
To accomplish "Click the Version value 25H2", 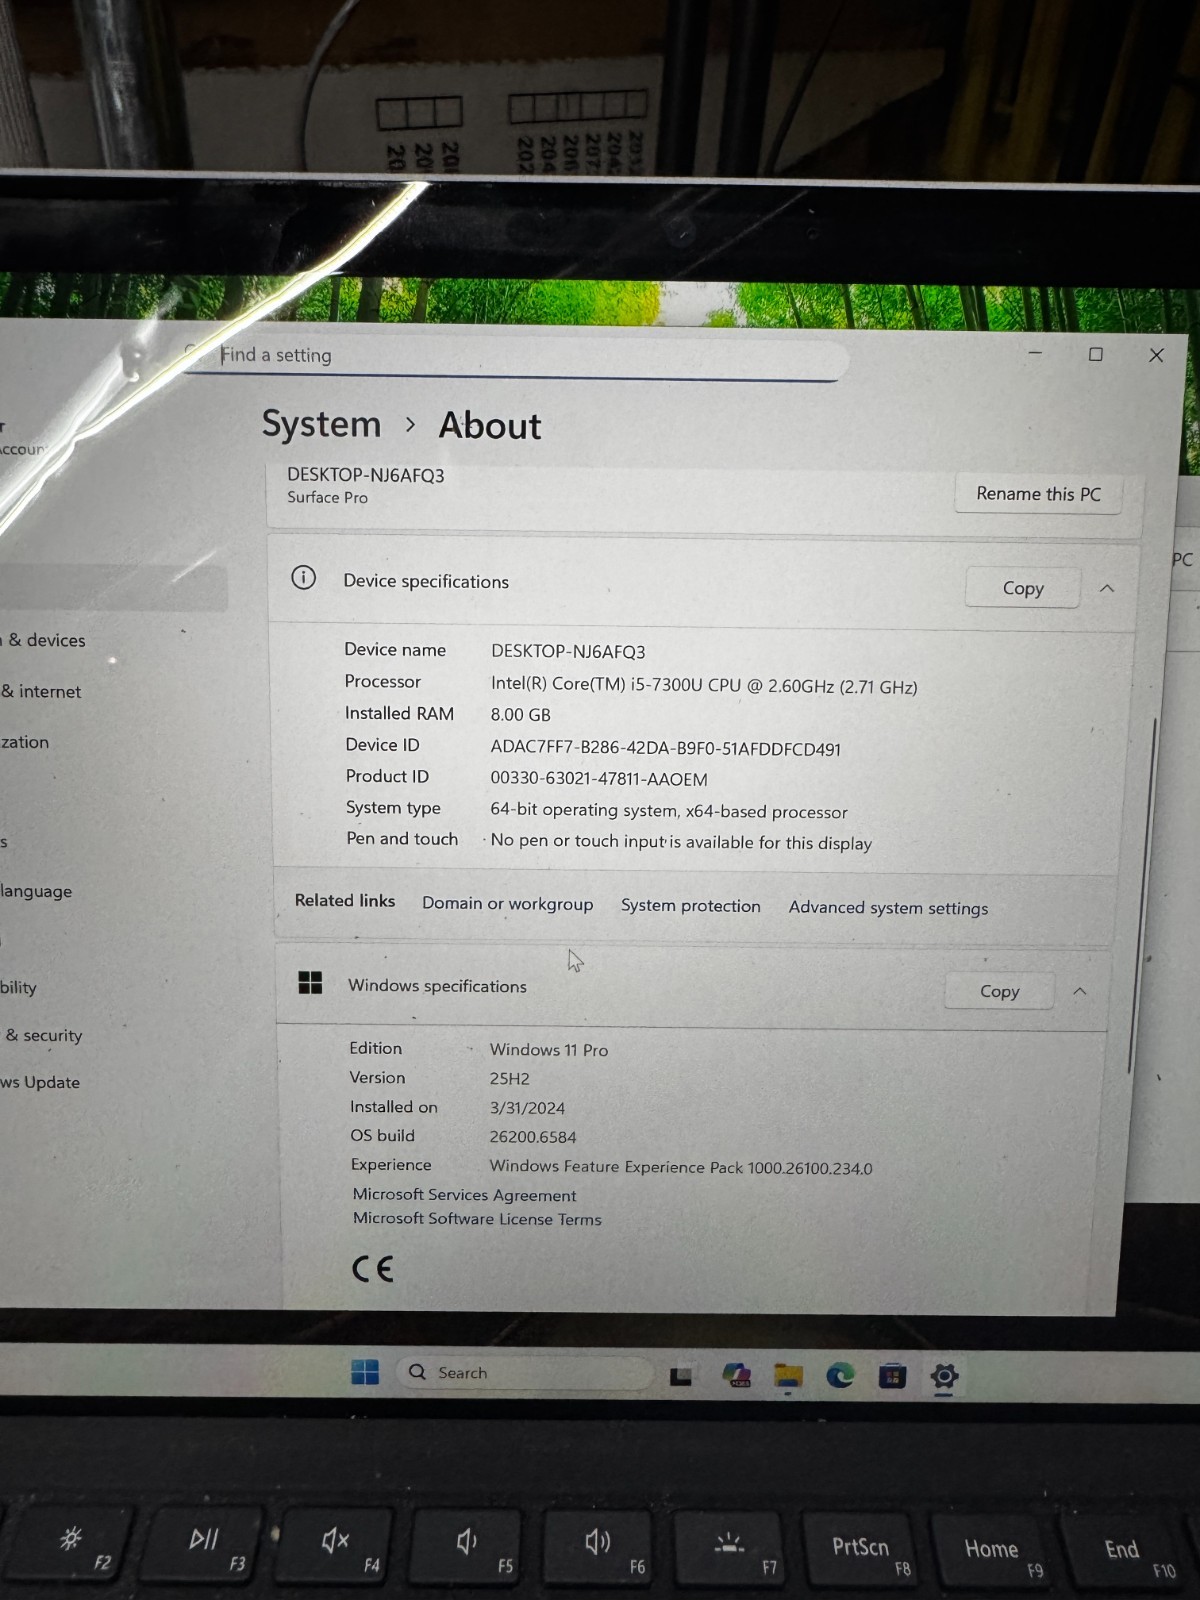I will 509,1079.
